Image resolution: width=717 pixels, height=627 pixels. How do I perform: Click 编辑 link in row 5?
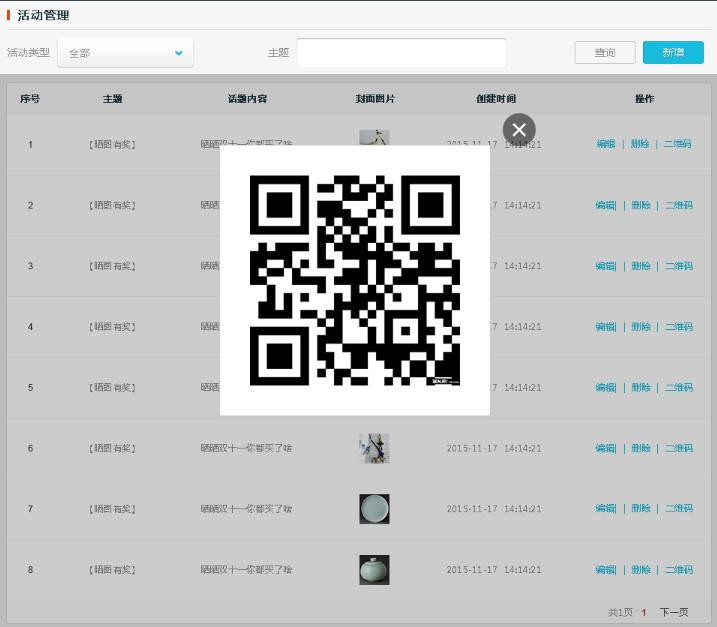(606, 388)
